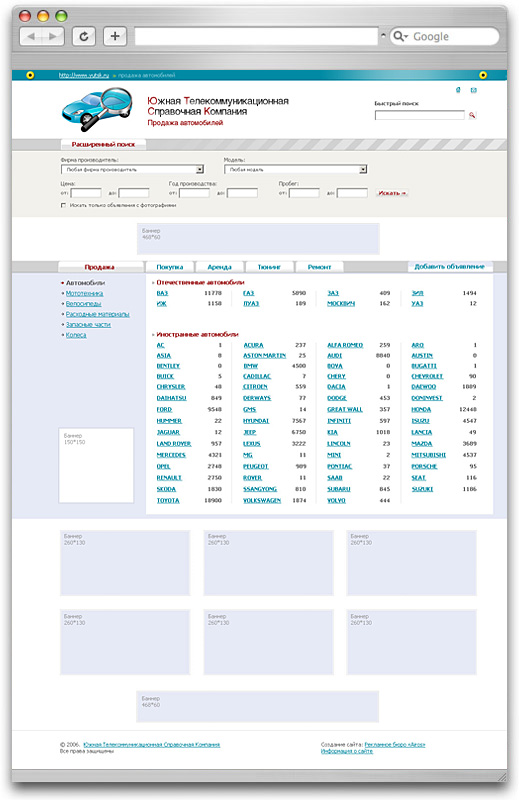This screenshot has width=519, height=800.
Task: Click the 150*150 banner in sidebar
Action: [96, 465]
